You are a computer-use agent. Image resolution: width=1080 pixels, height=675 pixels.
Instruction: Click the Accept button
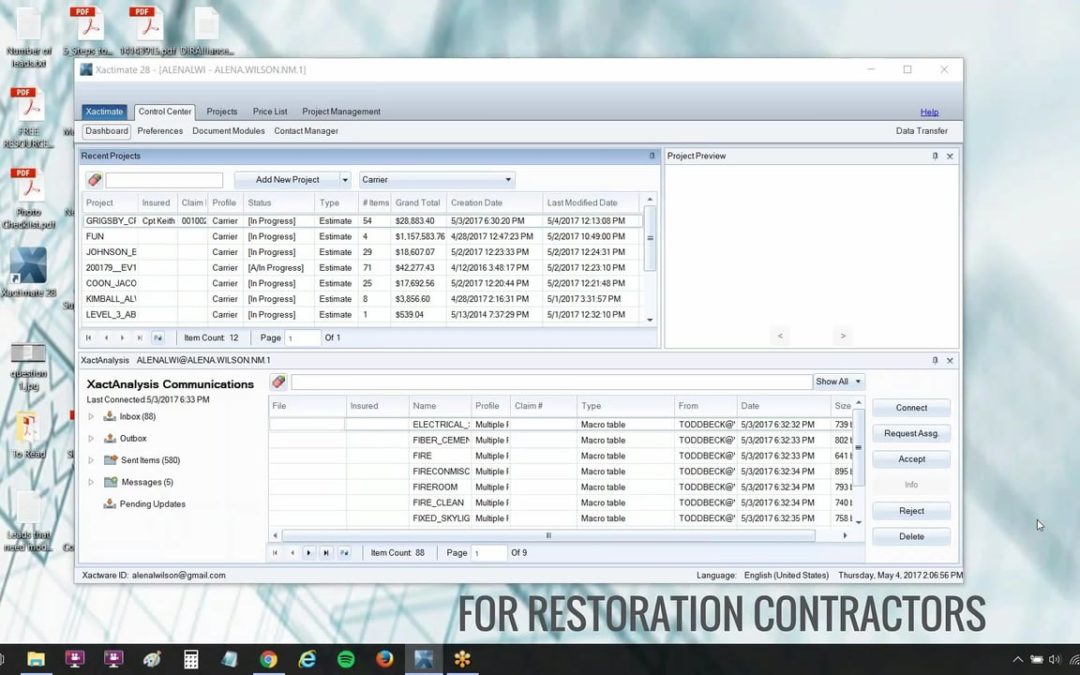pos(911,459)
